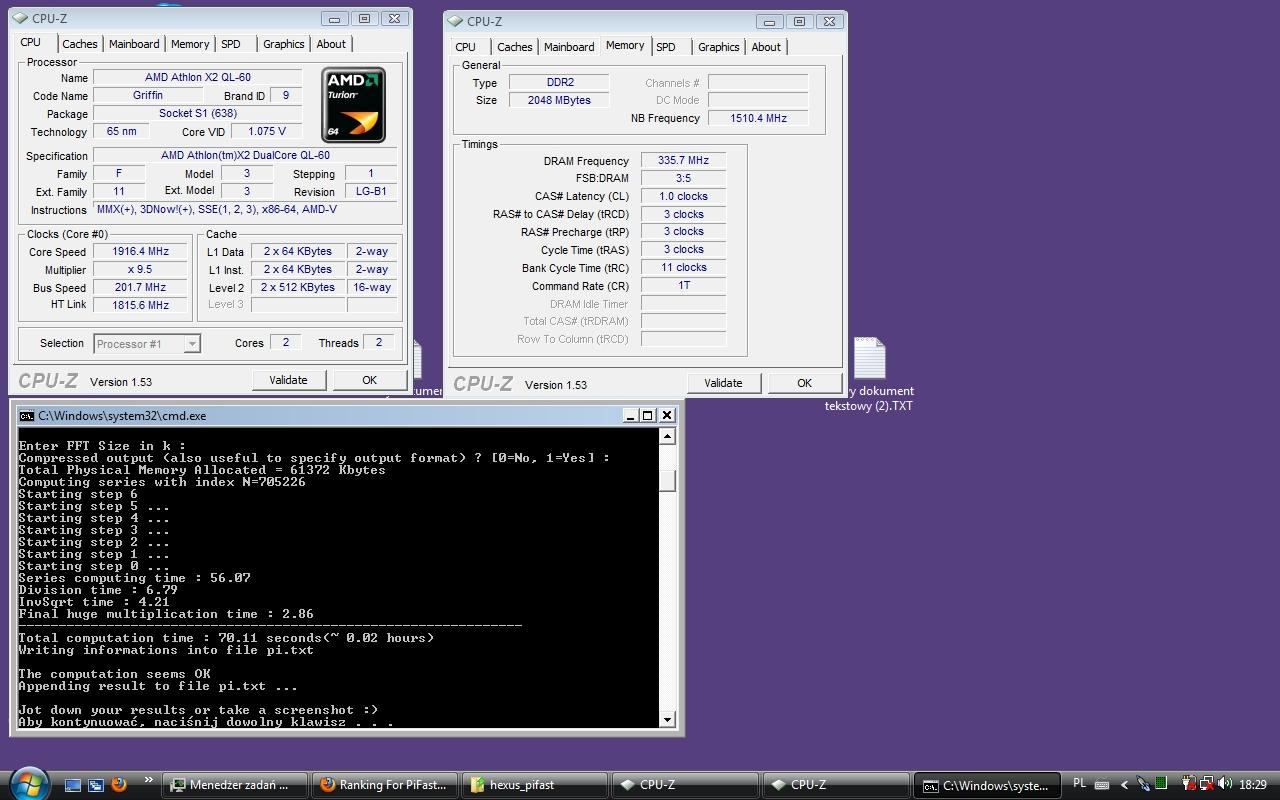
Task: Click the Bank Cycle Time value 11 clocks
Action: click(x=683, y=267)
